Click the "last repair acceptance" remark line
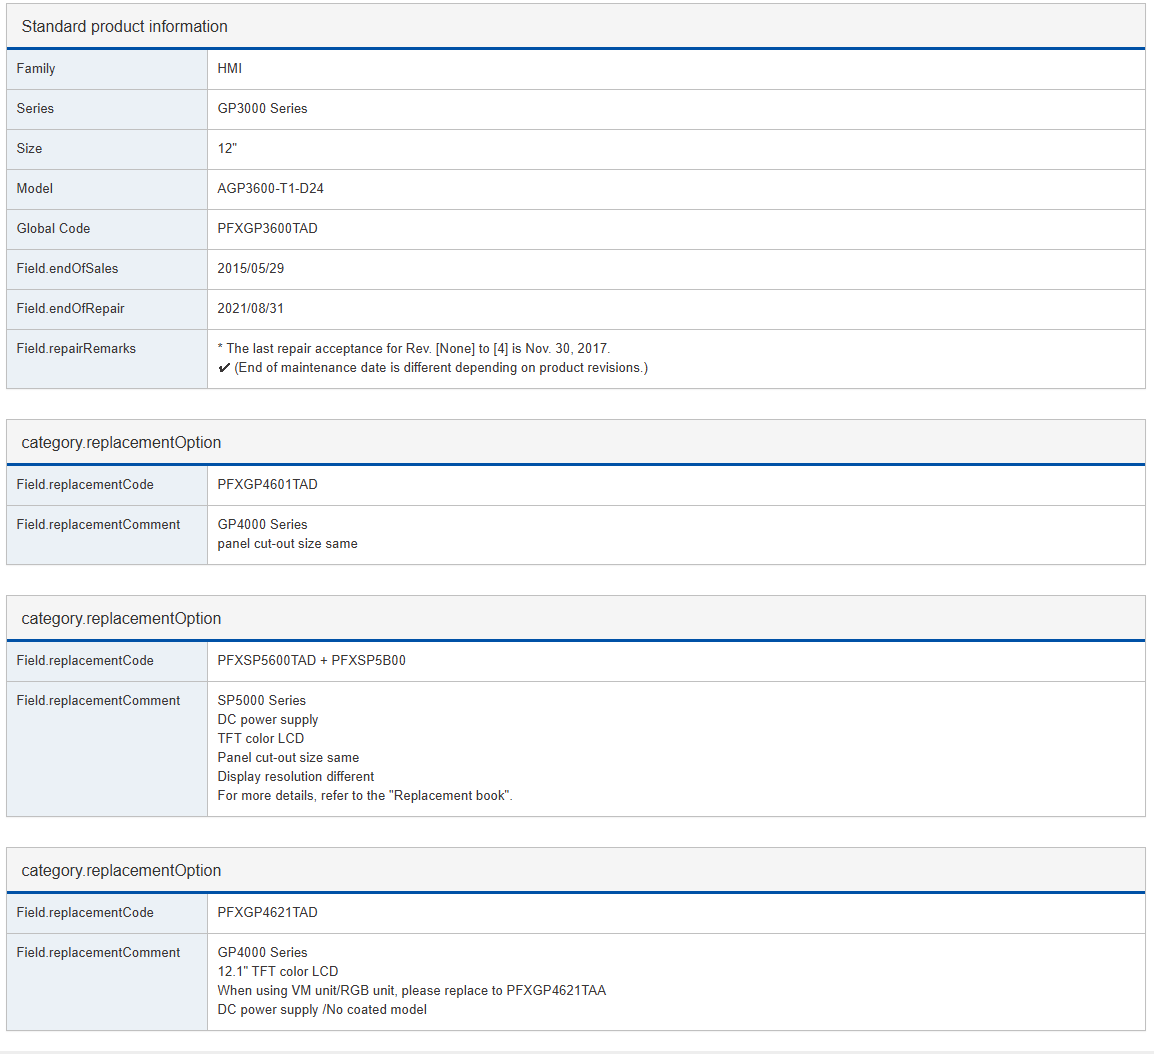The width and height of the screenshot is (1154, 1054). click(x=414, y=348)
